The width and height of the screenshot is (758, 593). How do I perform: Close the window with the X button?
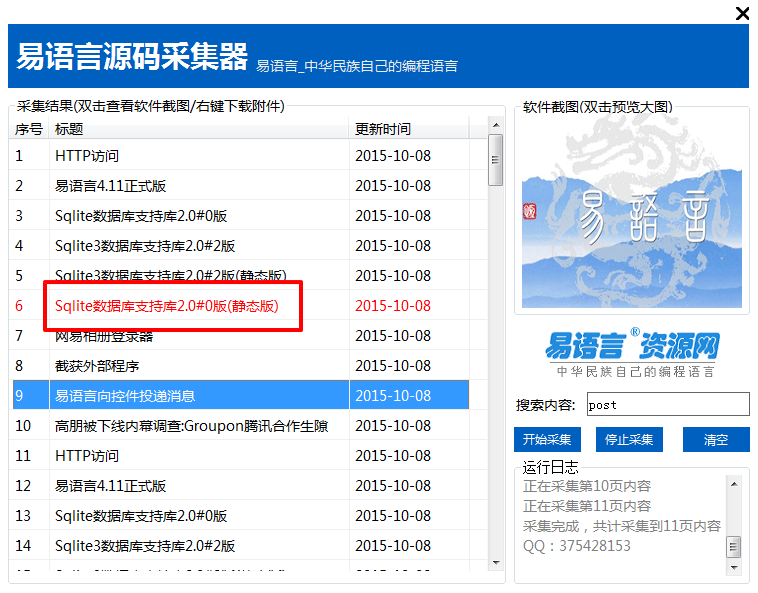[742, 13]
